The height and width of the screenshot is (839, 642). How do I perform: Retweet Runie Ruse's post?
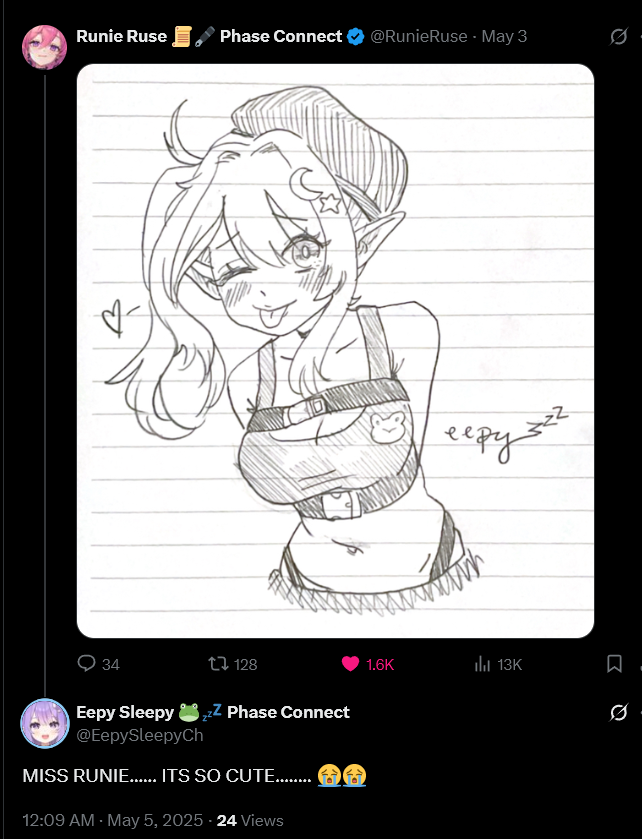pos(218,664)
